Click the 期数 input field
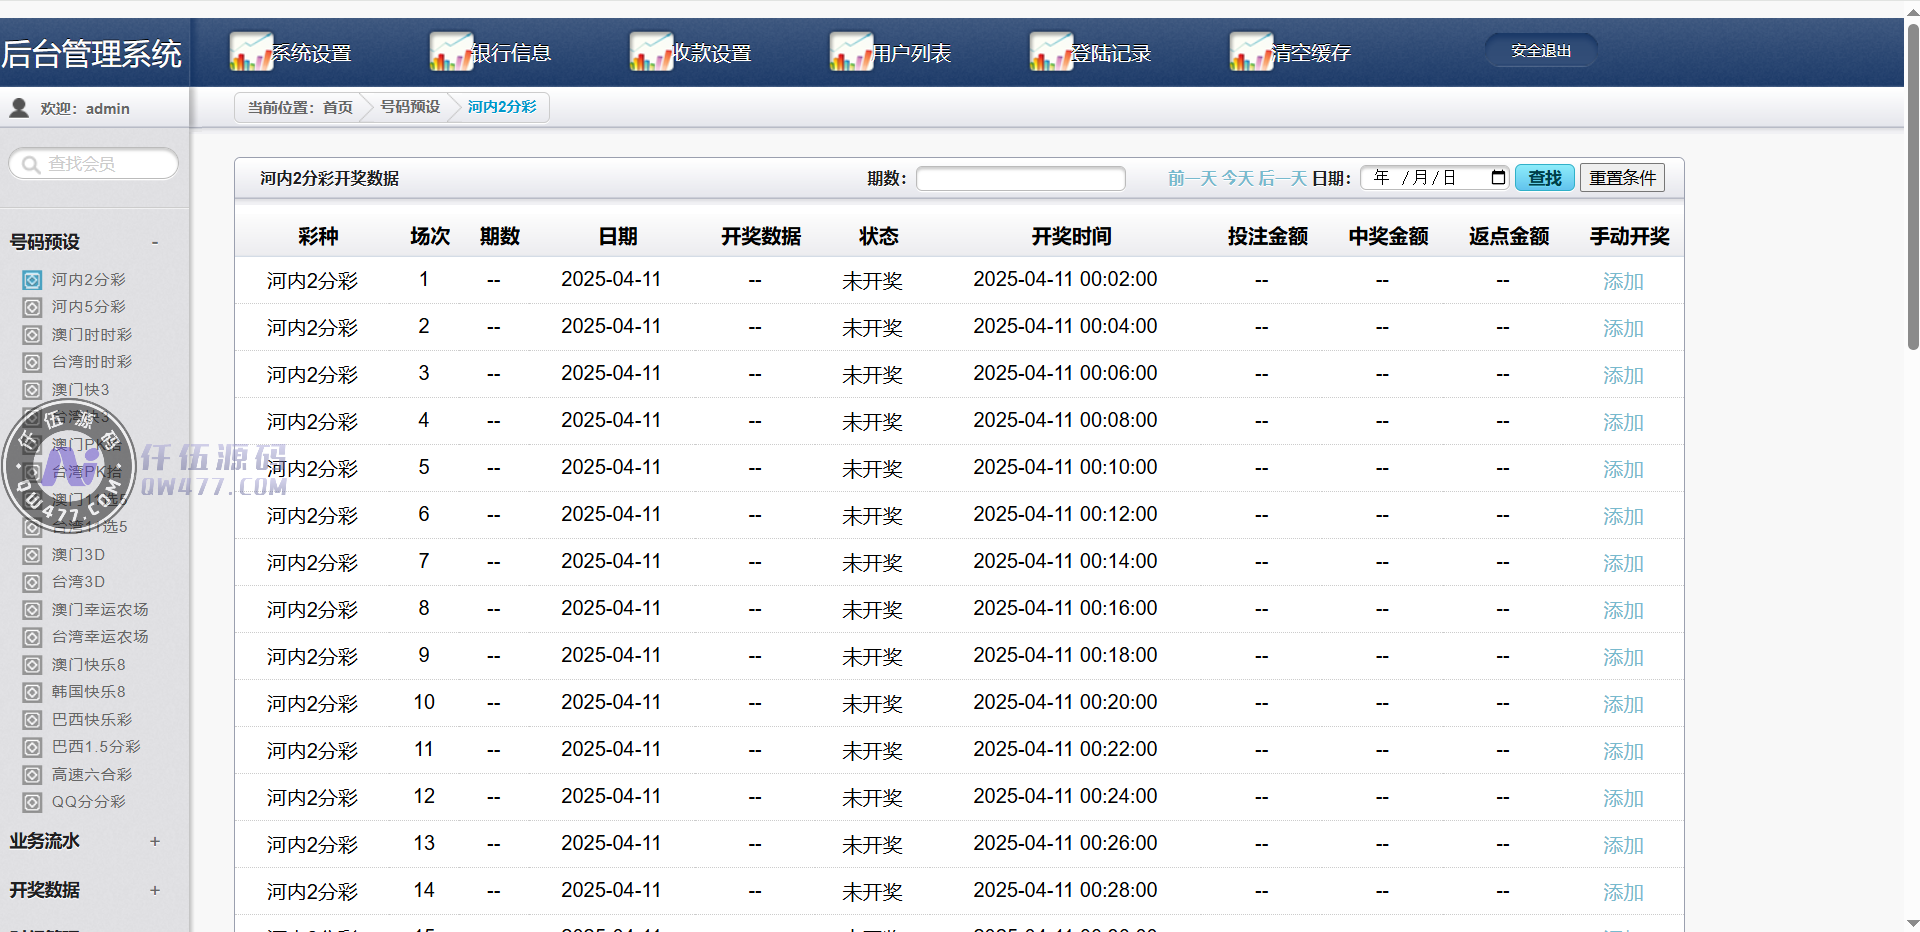The height and width of the screenshot is (932, 1920). tap(1020, 178)
